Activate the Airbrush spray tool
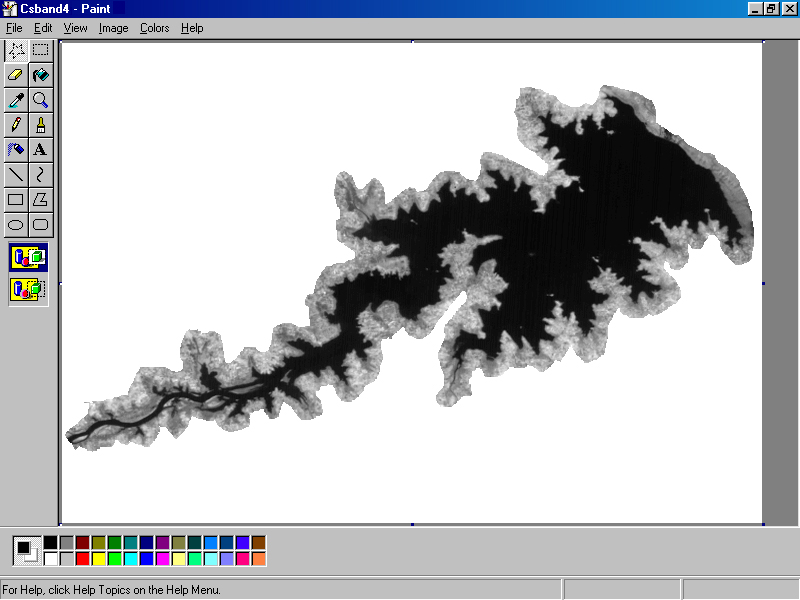The height and width of the screenshot is (600, 800). point(16,150)
